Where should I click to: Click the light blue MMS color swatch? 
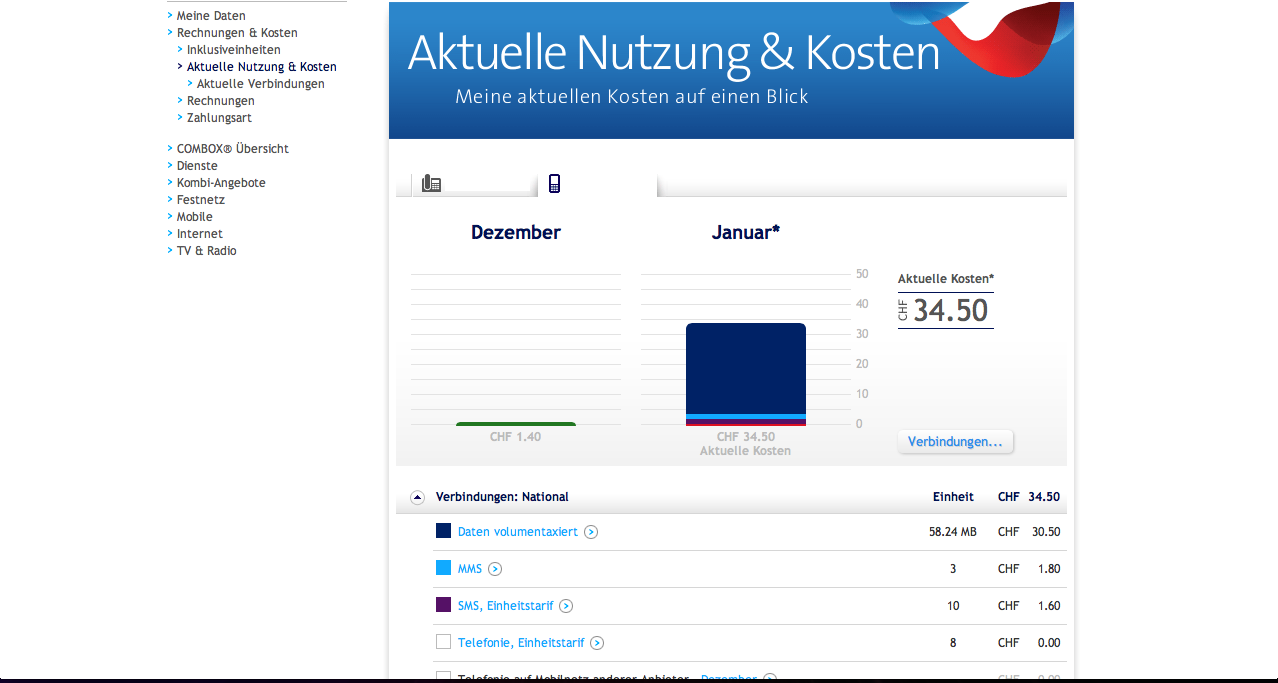443,568
